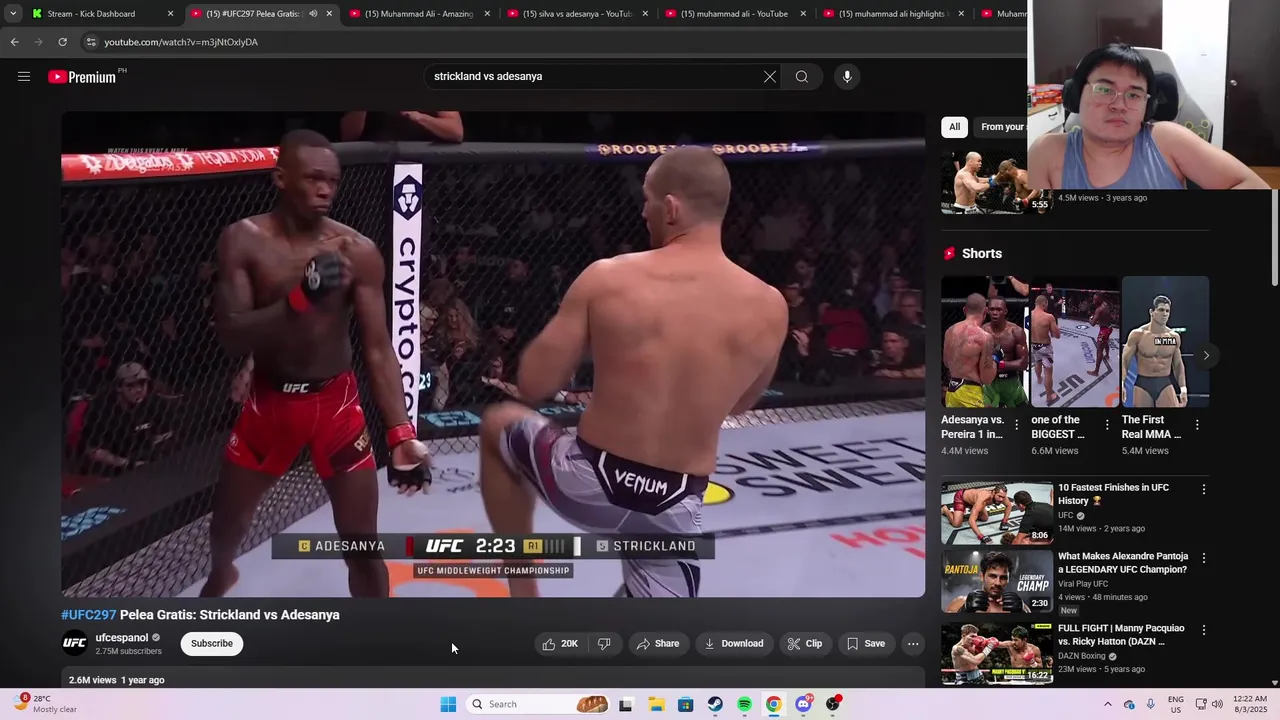Dislike the video with thumbs-down
The image size is (1280, 720).
pyautogui.click(x=604, y=644)
